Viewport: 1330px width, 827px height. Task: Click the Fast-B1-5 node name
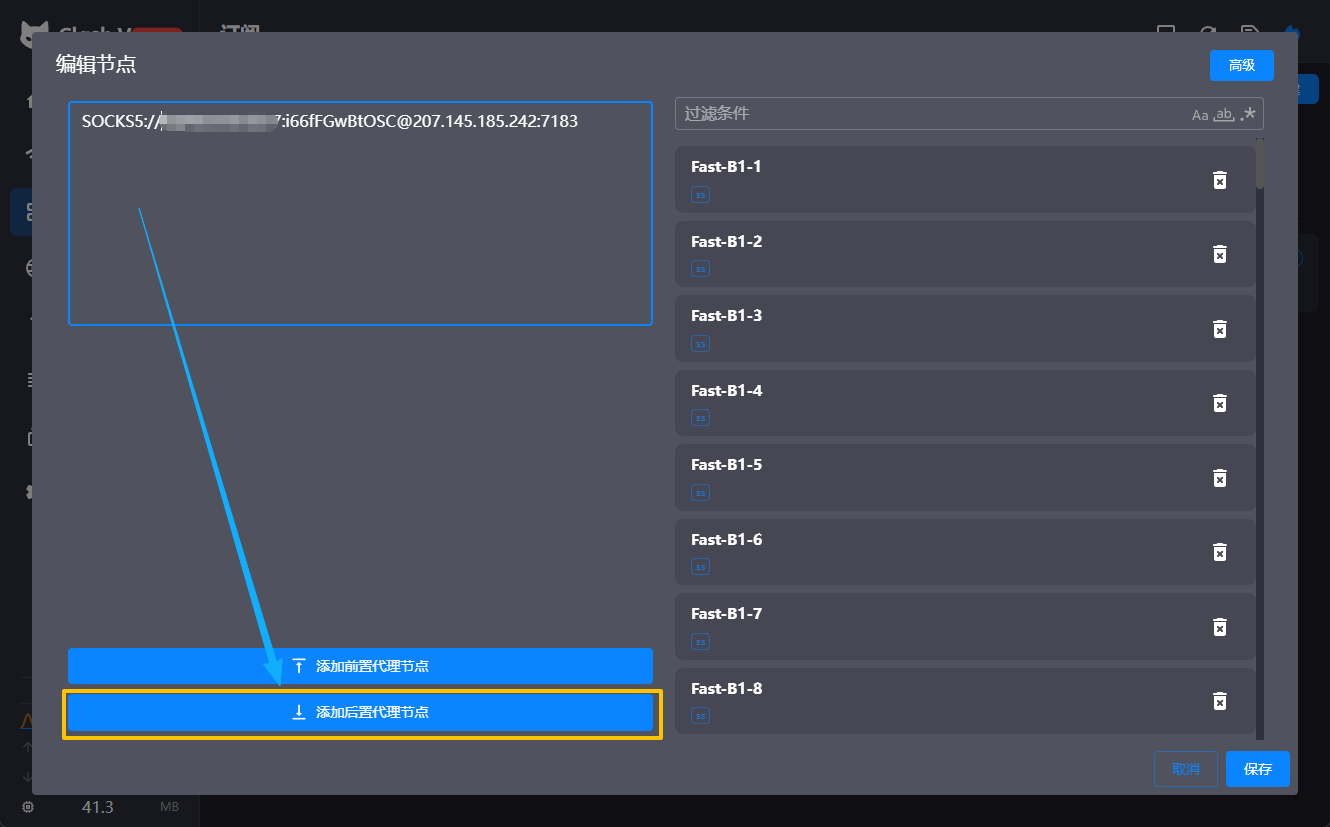pos(726,465)
